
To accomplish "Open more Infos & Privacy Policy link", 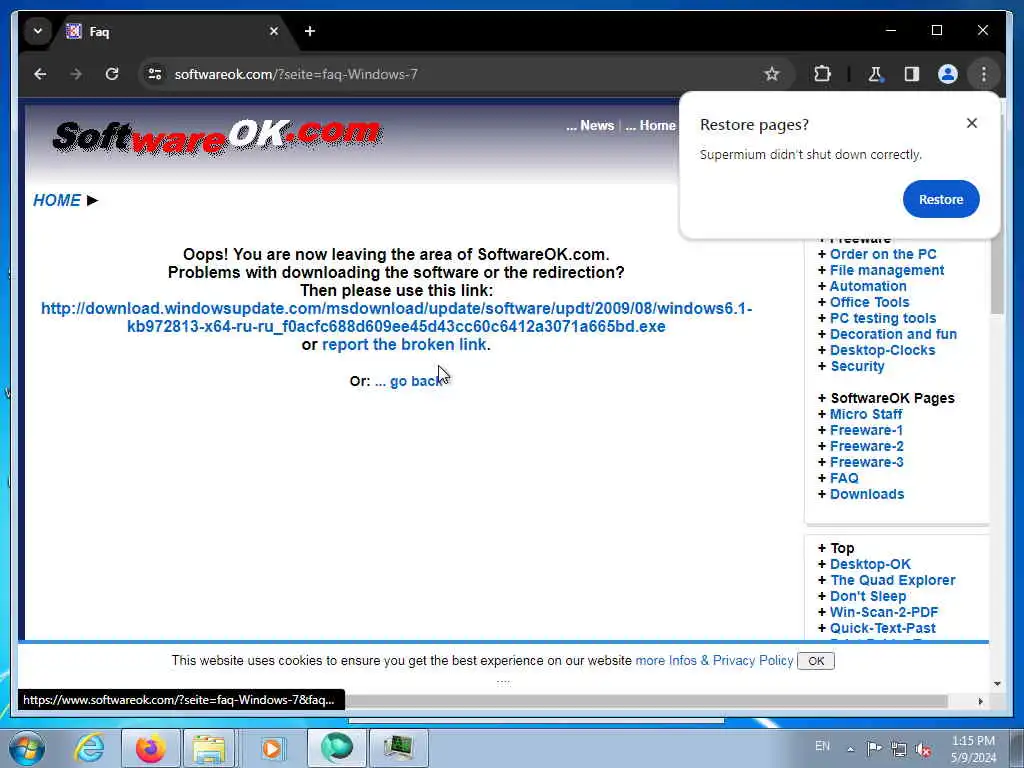I will coord(714,660).
